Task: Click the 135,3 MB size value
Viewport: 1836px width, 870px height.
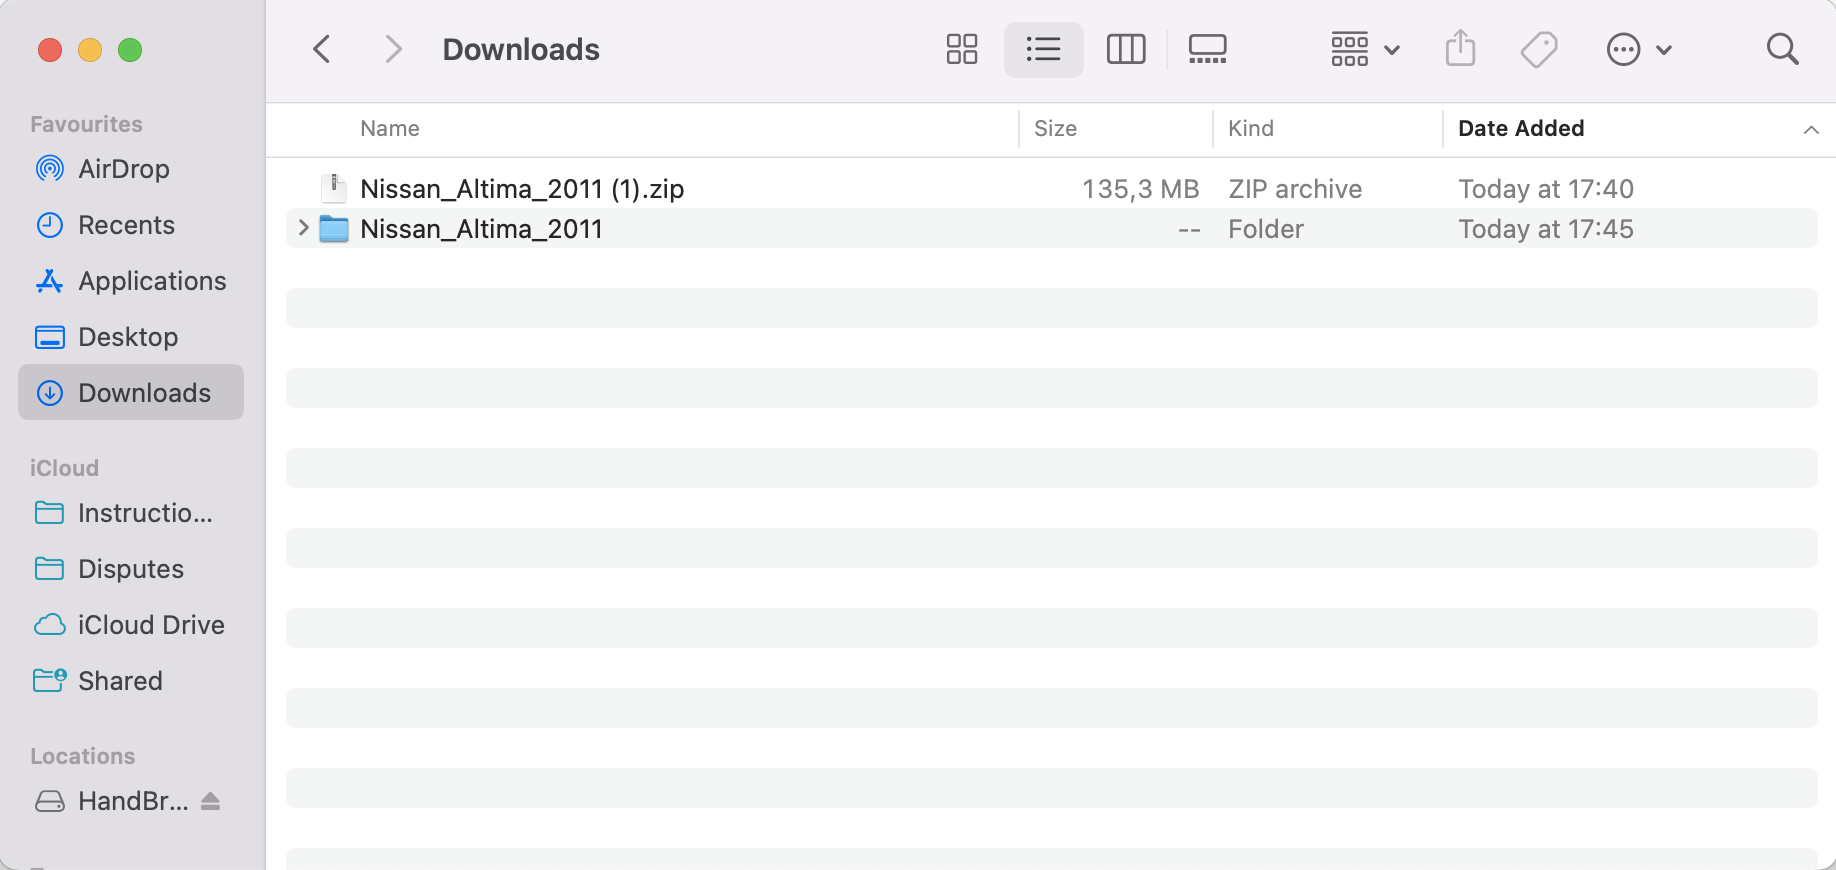Action: (1141, 189)
